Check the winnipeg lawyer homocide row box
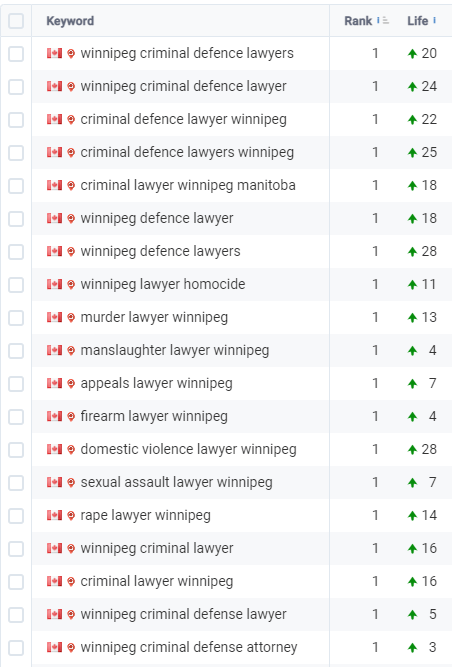452x667 pixels. click(16, 285)
